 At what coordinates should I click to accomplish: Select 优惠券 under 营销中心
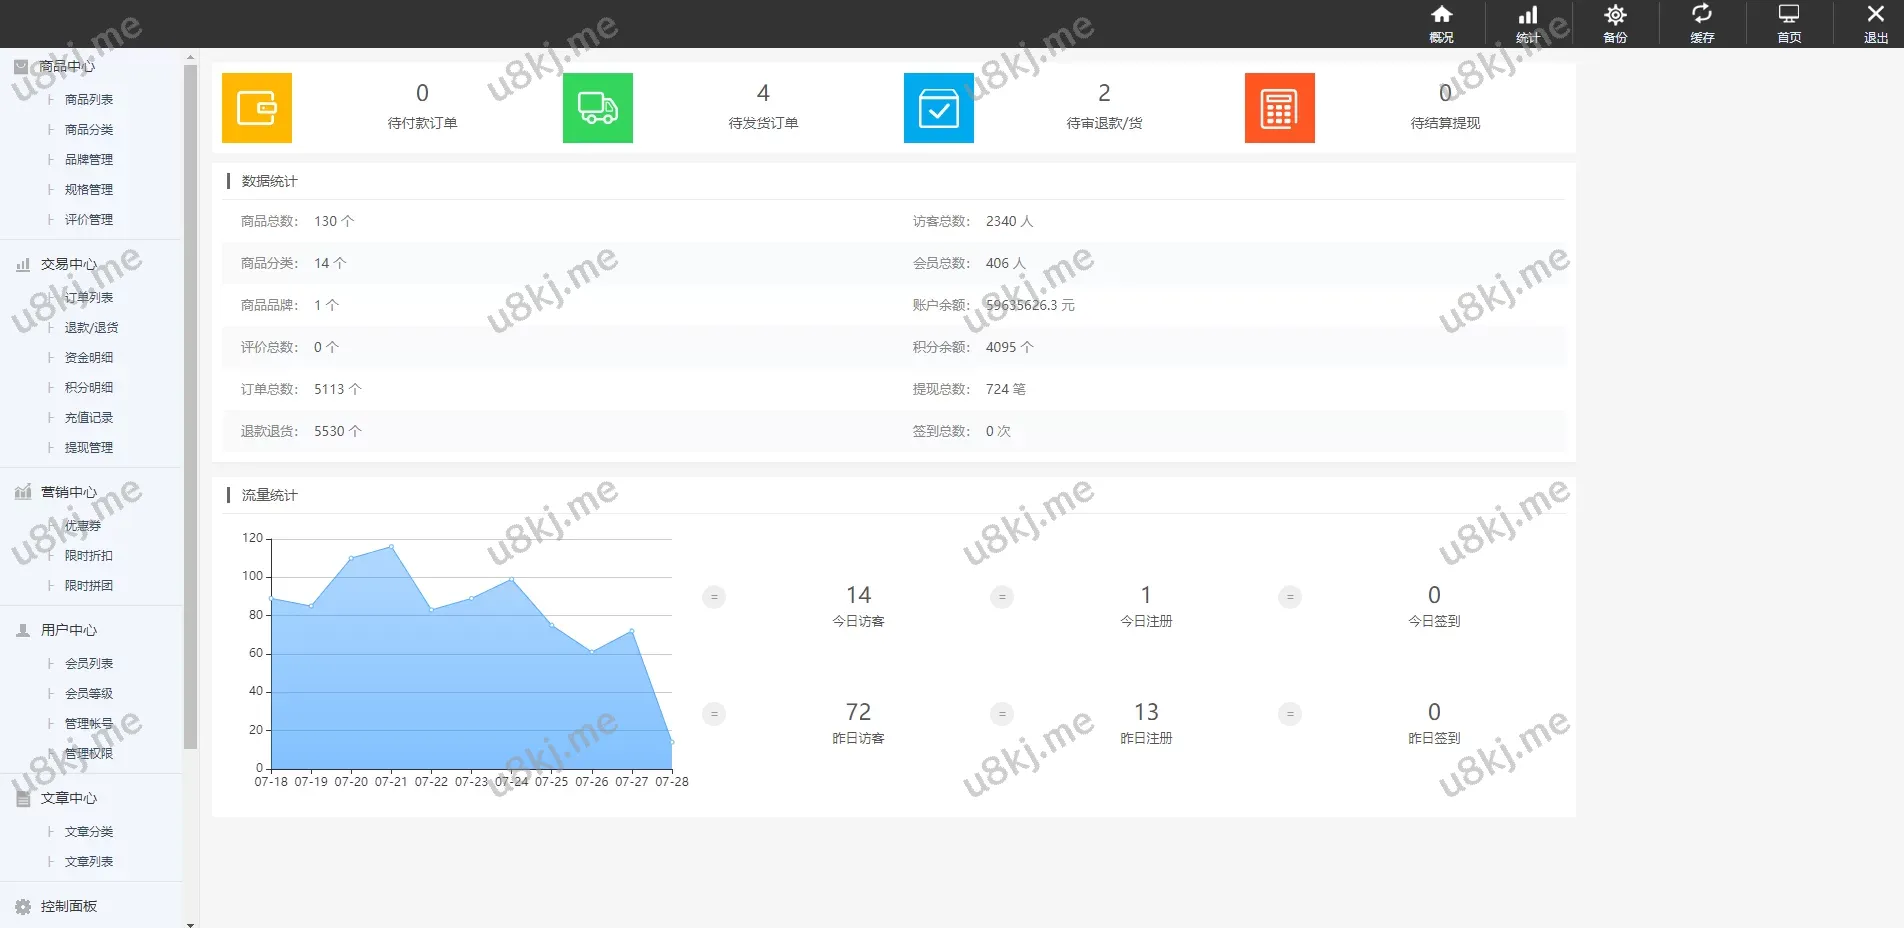tap(83, 525)
